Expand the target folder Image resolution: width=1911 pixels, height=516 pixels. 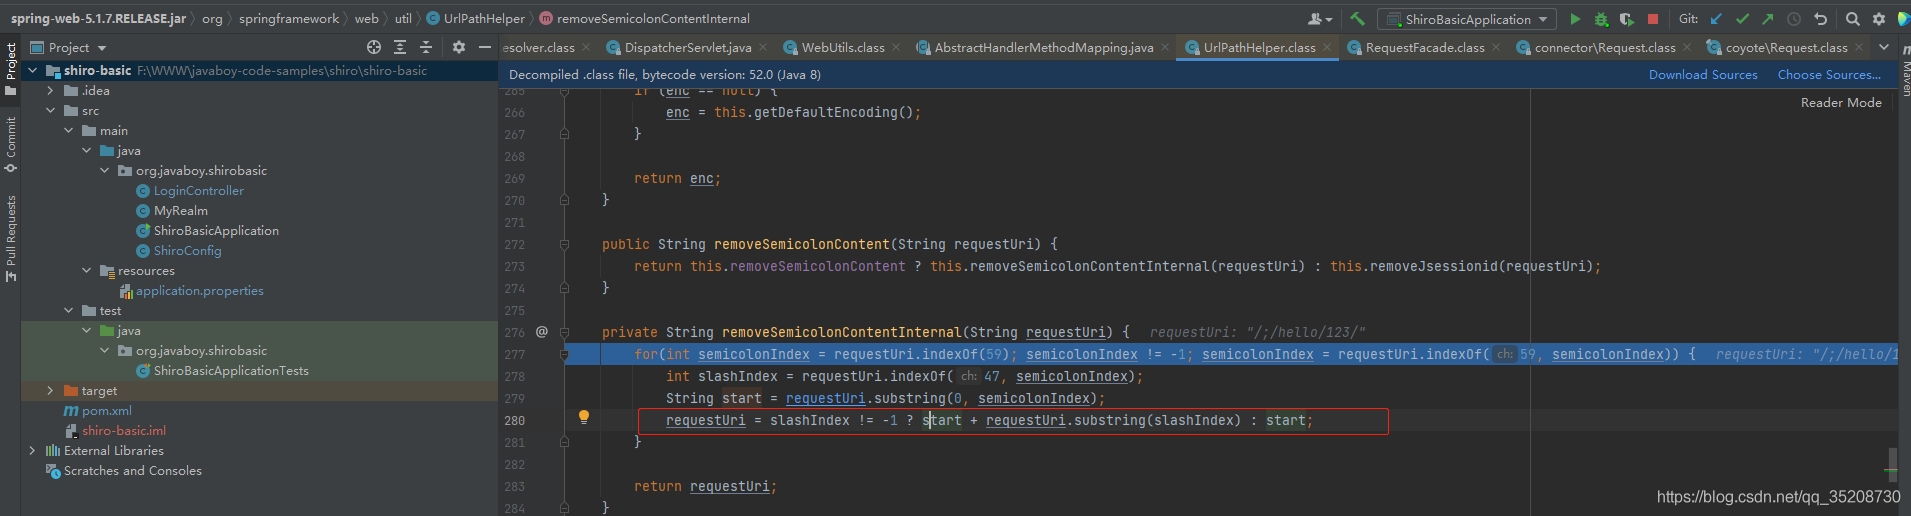click(x=50, y=391)
